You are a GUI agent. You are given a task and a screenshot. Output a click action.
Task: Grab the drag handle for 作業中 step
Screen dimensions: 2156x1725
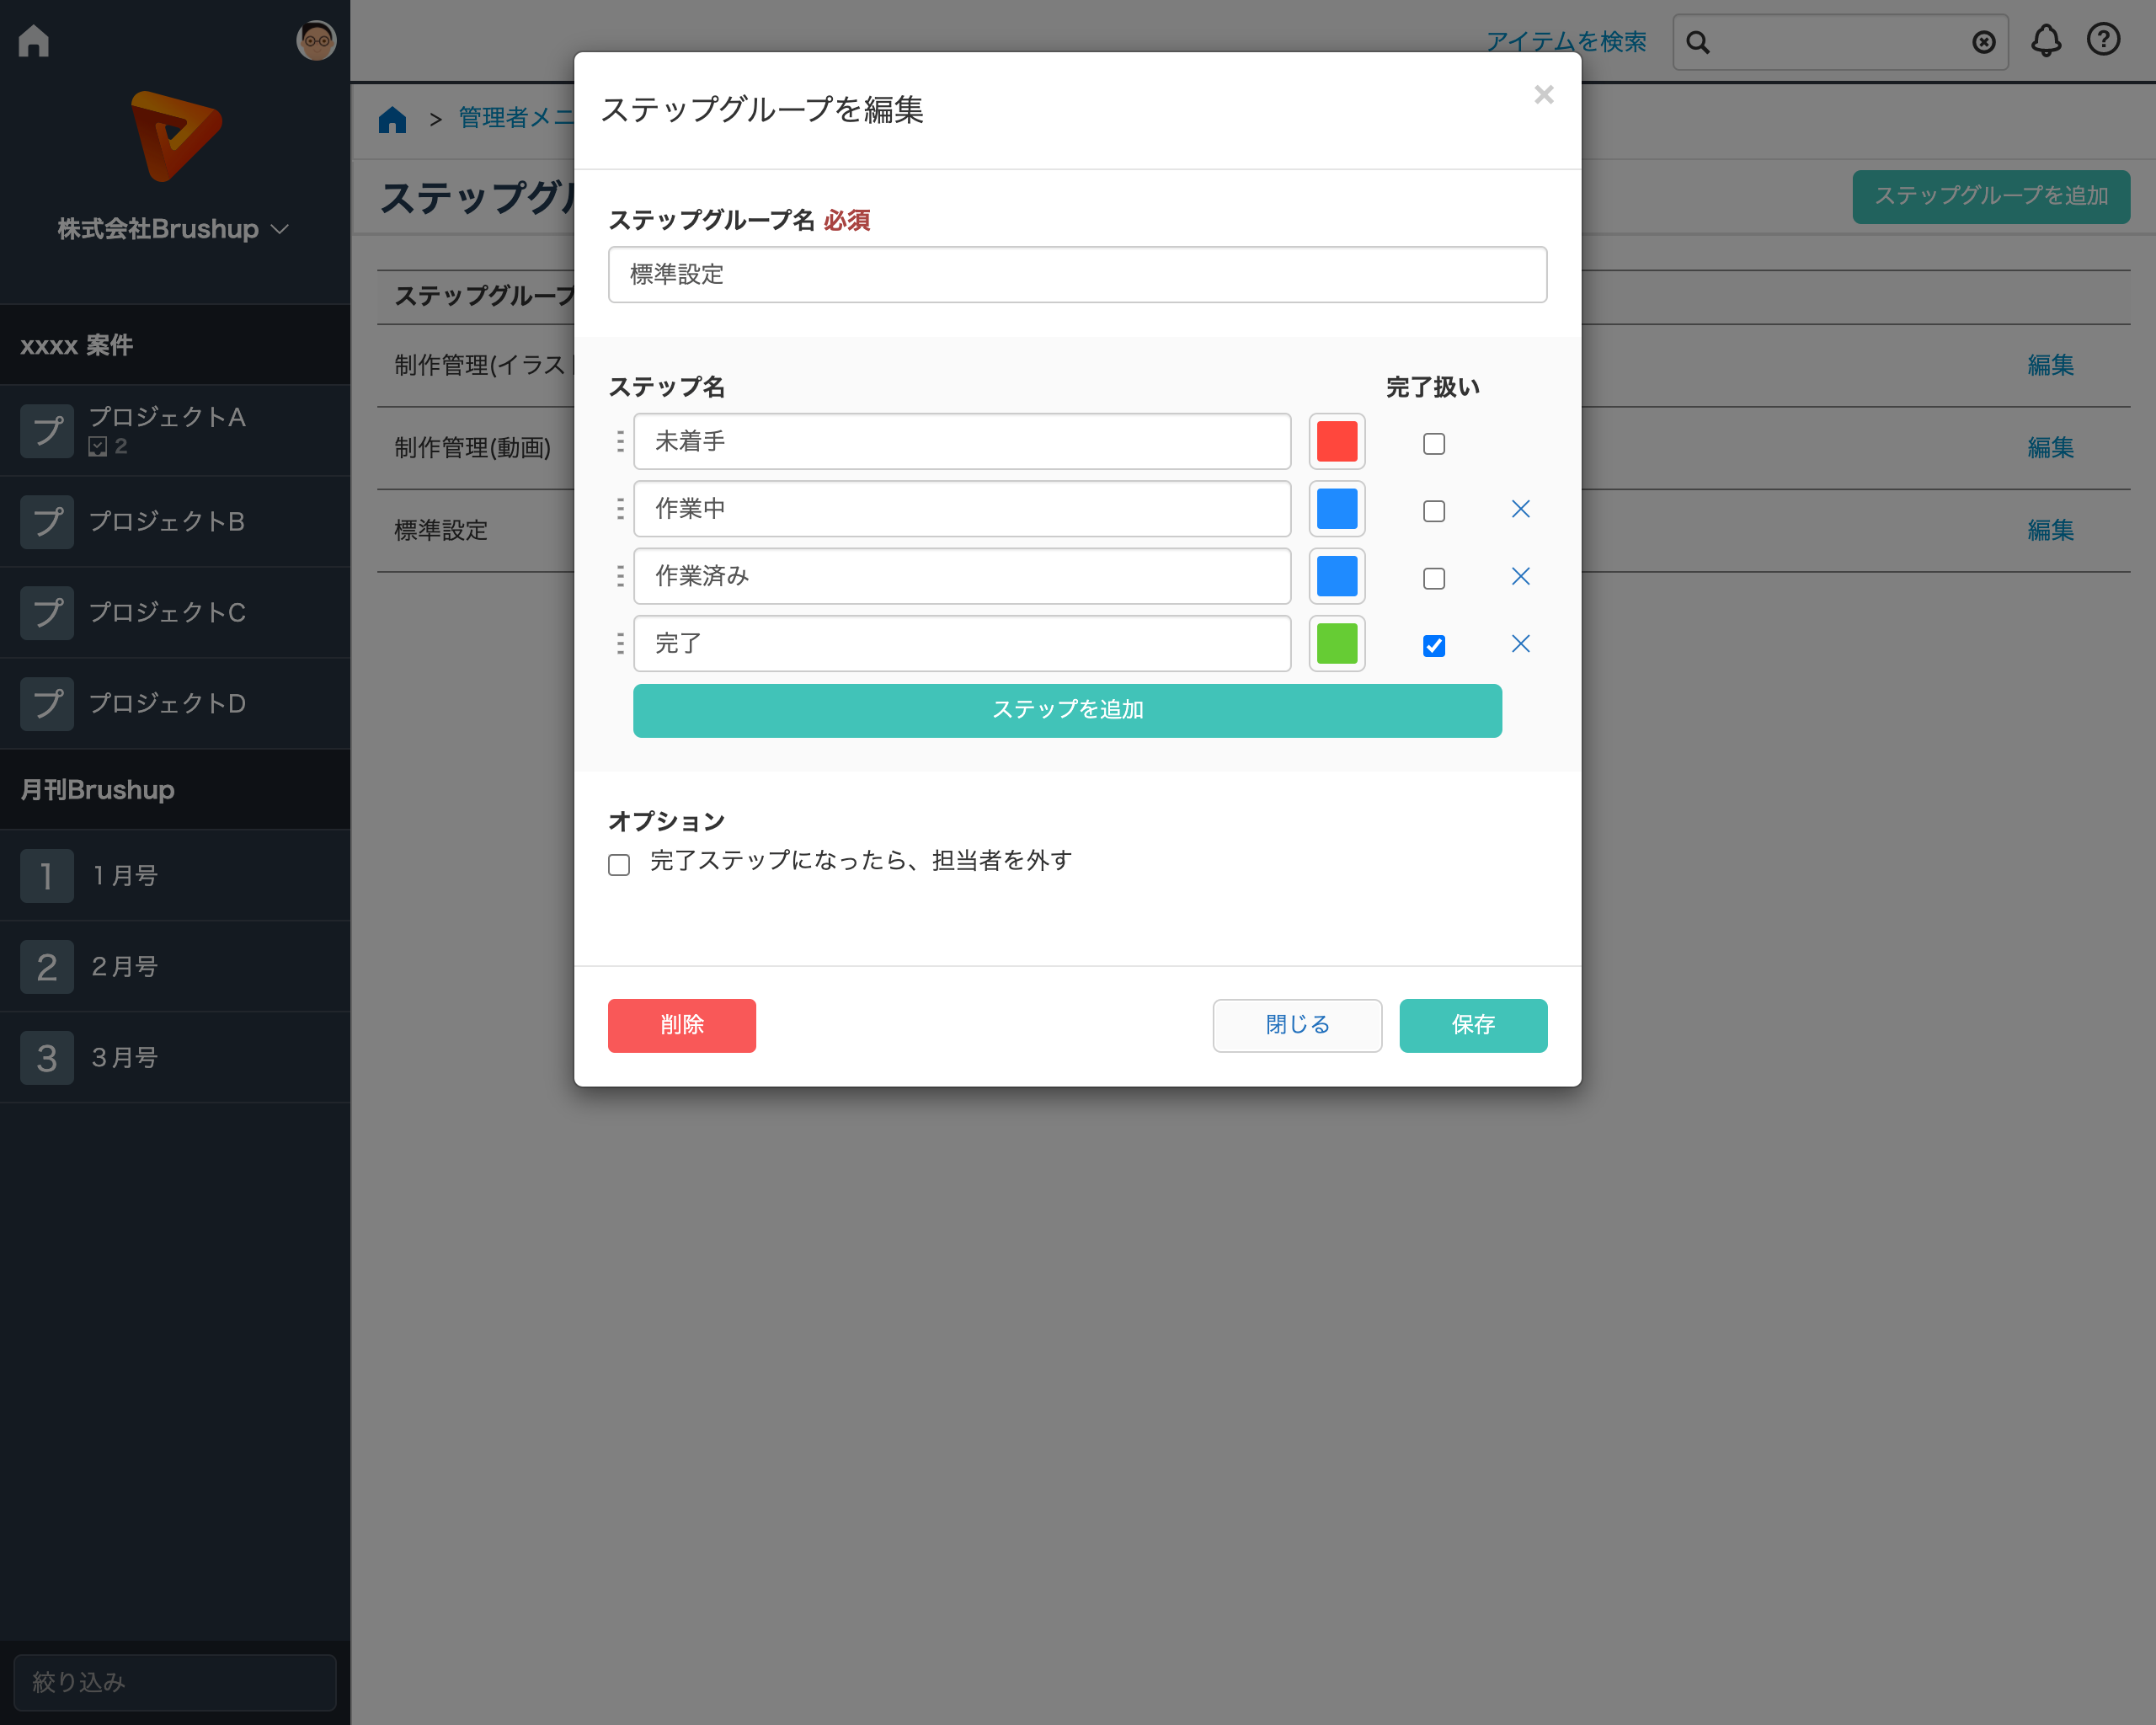tap(620, 509)
